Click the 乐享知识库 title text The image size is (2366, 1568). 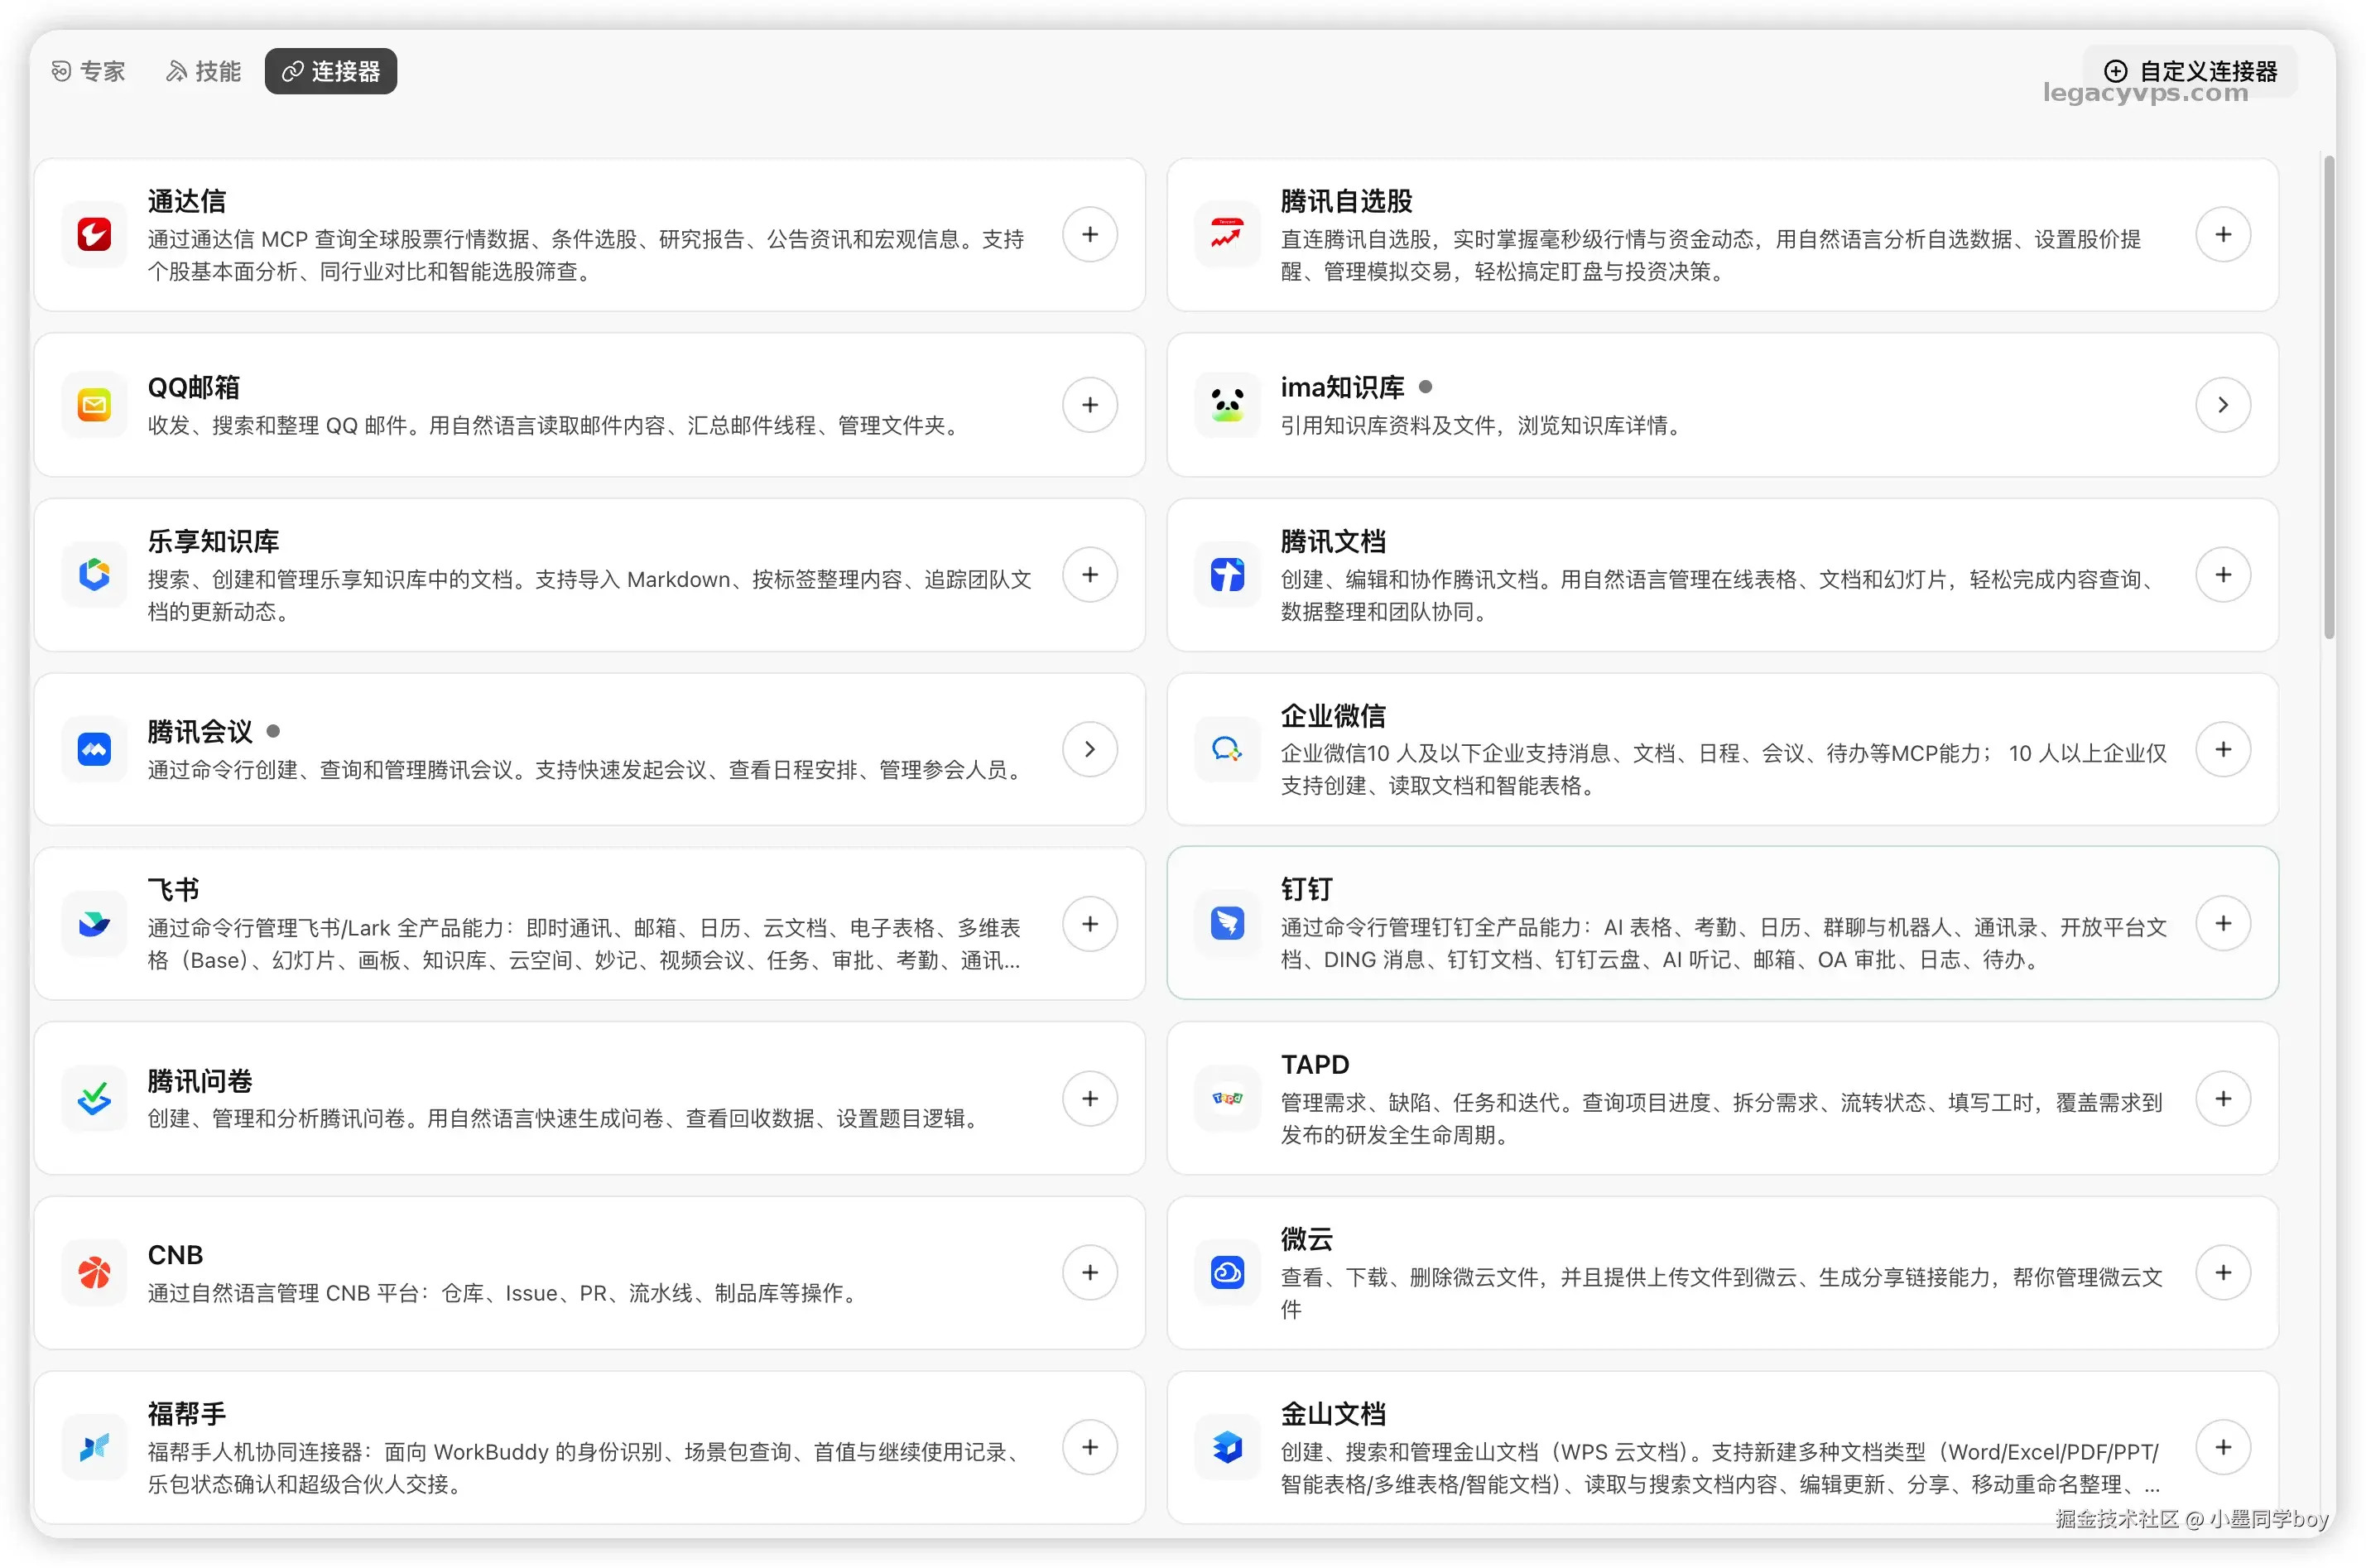point(213,541)
